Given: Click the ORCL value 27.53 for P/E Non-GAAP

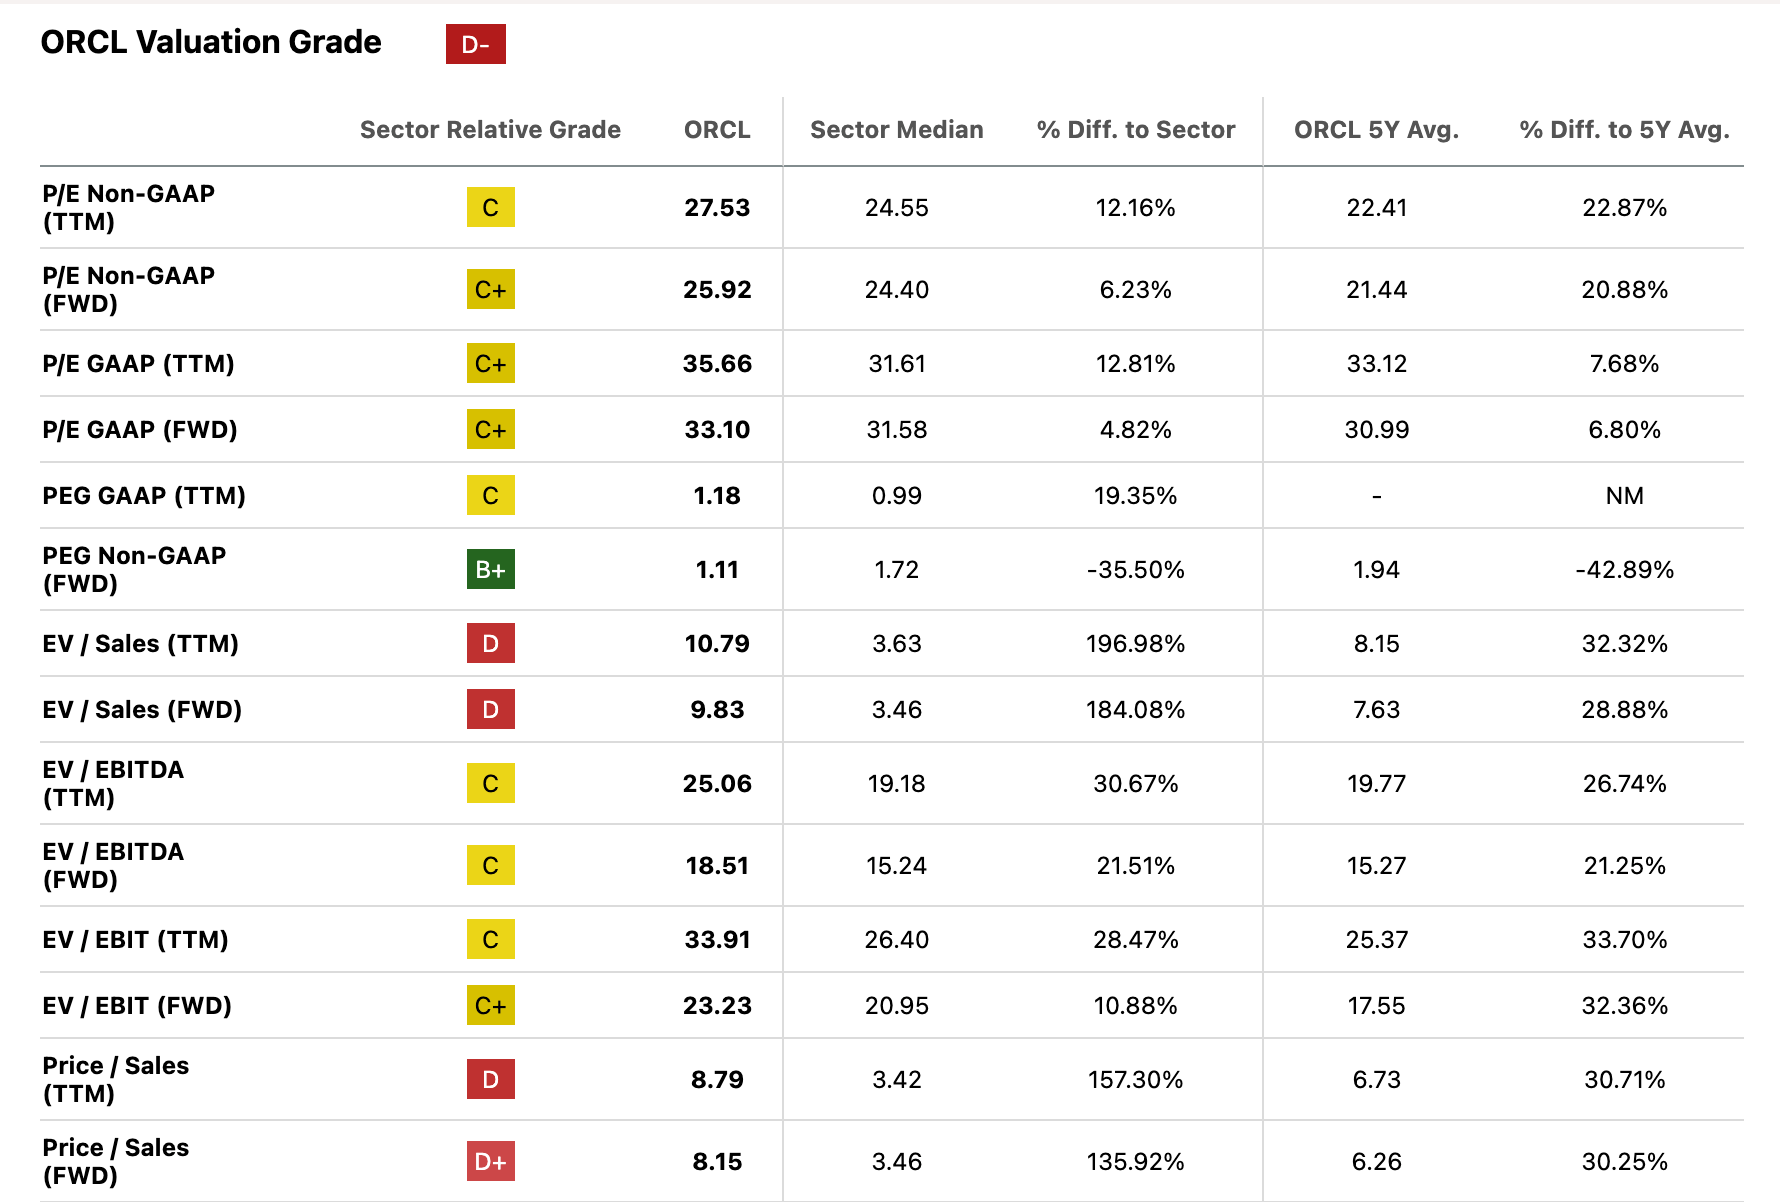Looking at the screenshot, I should [x=717, y=208].
